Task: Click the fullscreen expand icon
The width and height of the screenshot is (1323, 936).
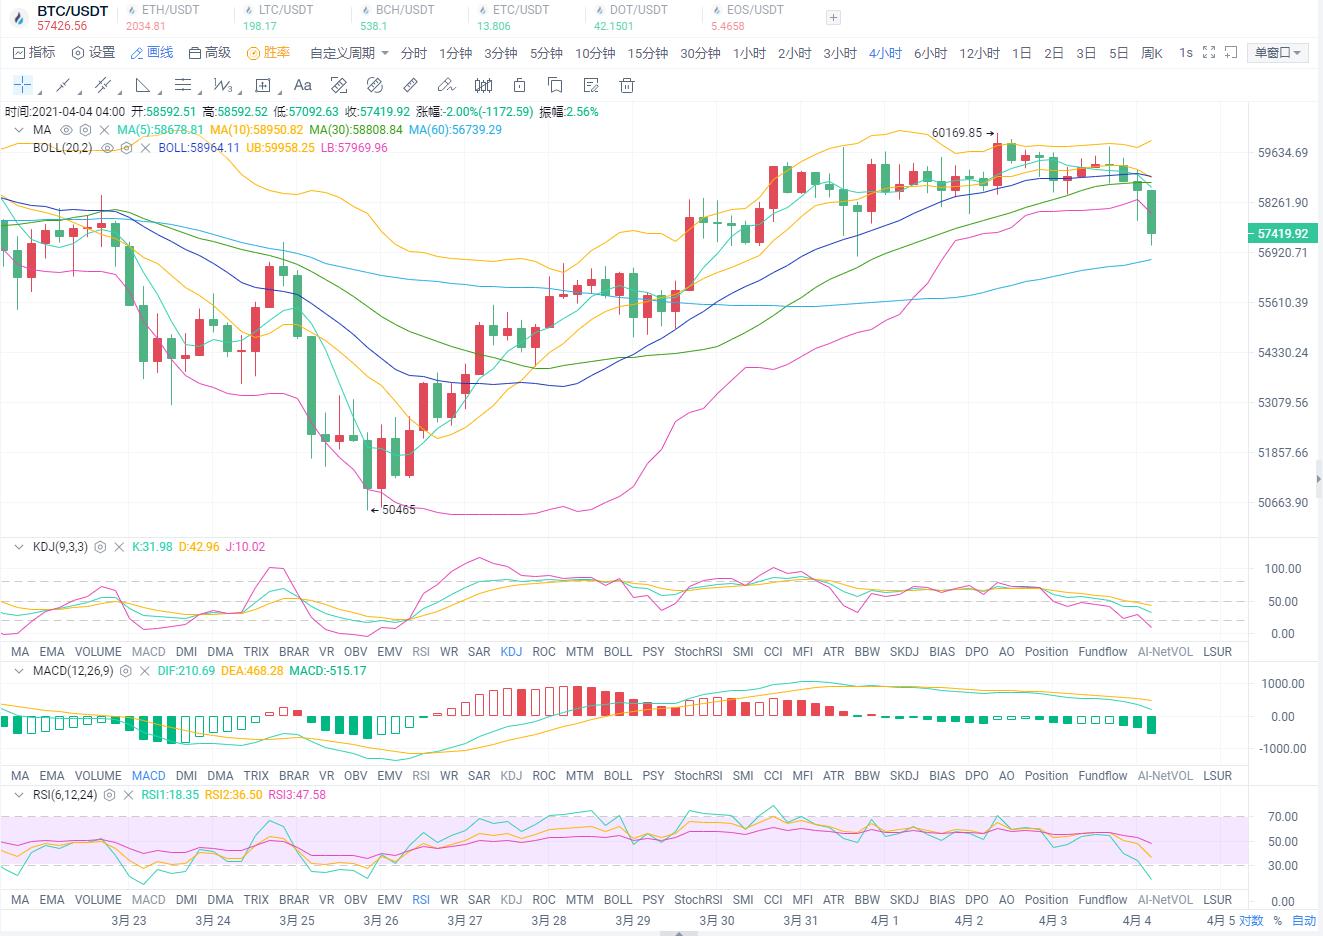Action: (1208, 52)
